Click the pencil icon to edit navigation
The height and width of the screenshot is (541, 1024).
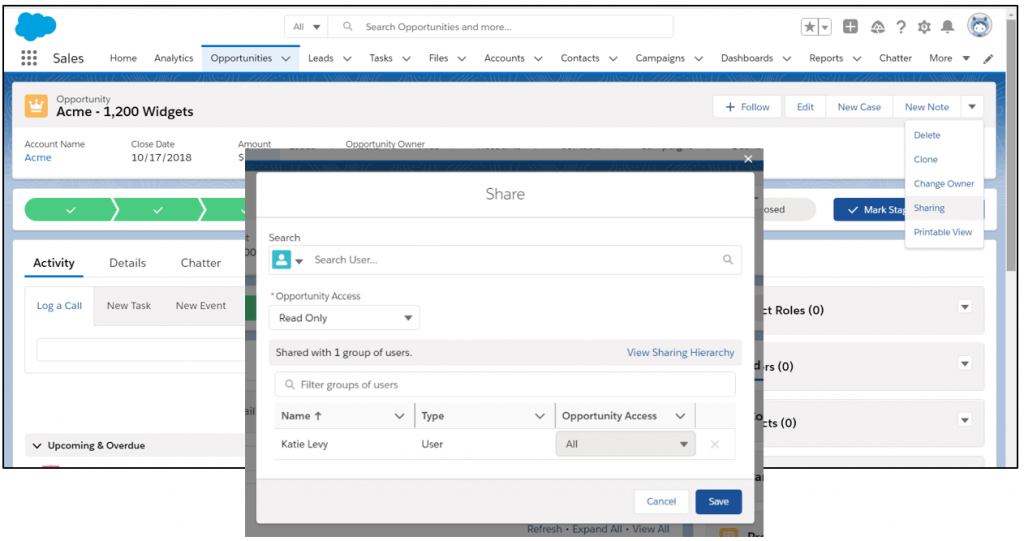989,59
